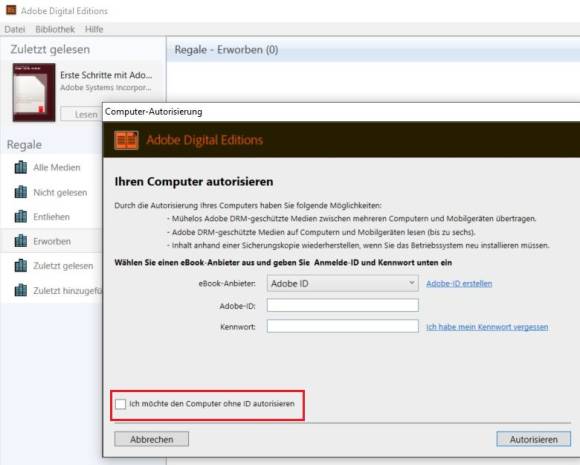This screenshot has width=580, height=465.
Task: Follow the Adobe-ID erstellen link
Action: [x=459, y=284]
